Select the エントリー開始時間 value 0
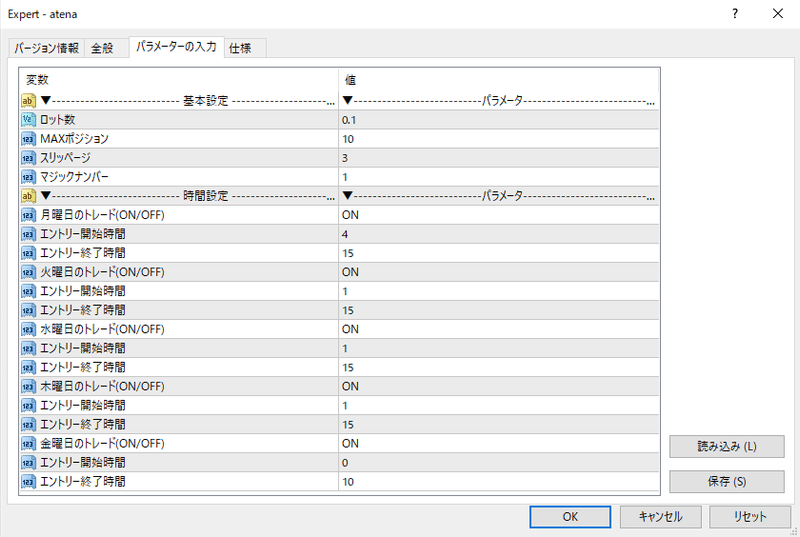 pyautogui.click(x=345, y=463)
